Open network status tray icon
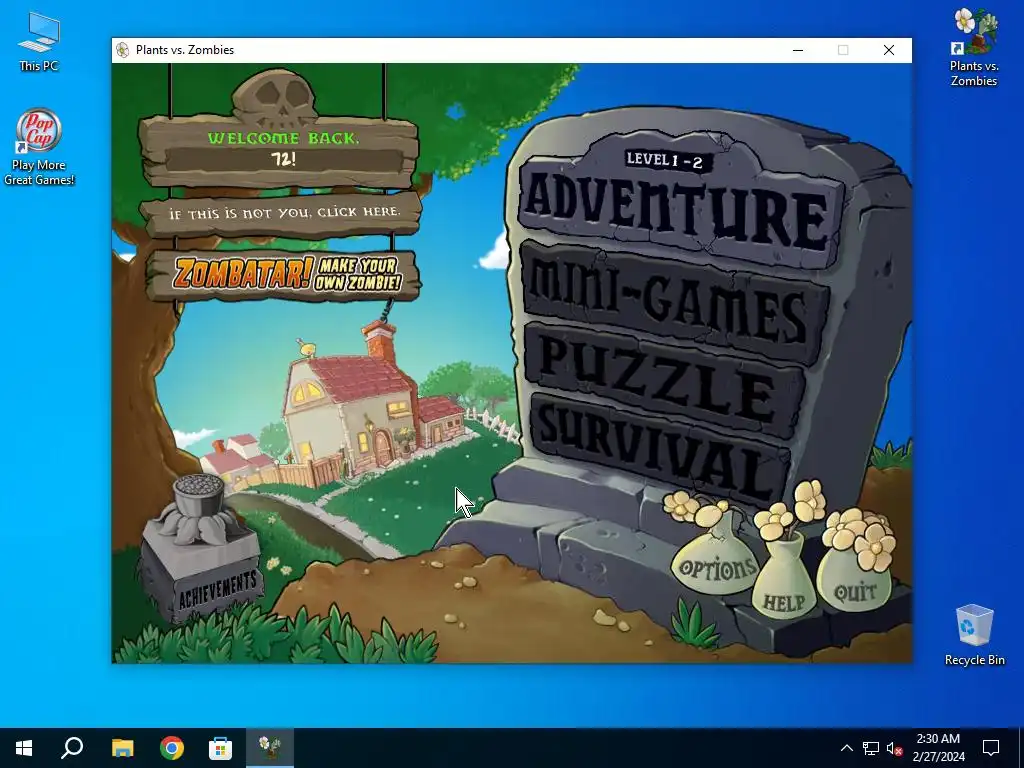The width and height of the screenshot is (1024, 768). [871, 748]
